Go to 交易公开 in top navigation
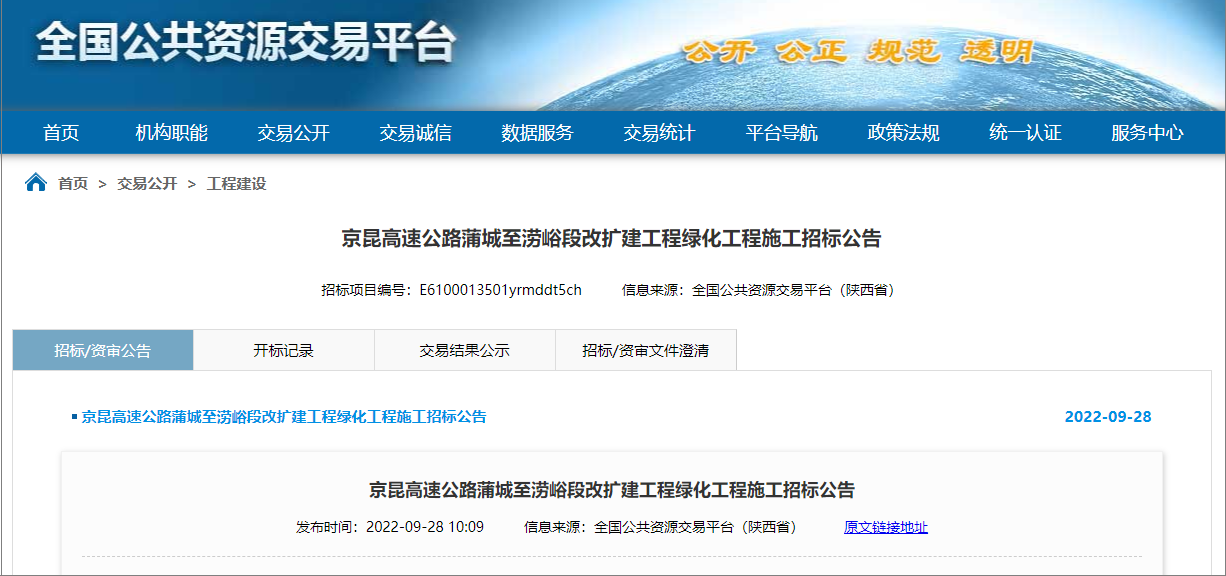 [x=293, y=133]
